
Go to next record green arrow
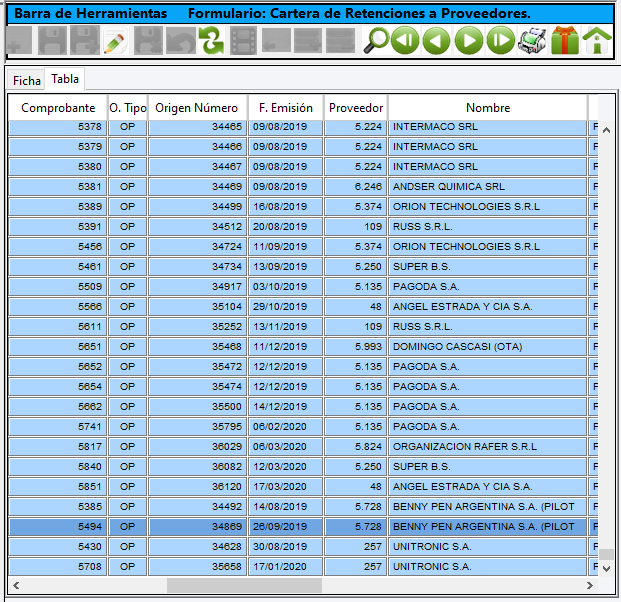coord(469,40)
